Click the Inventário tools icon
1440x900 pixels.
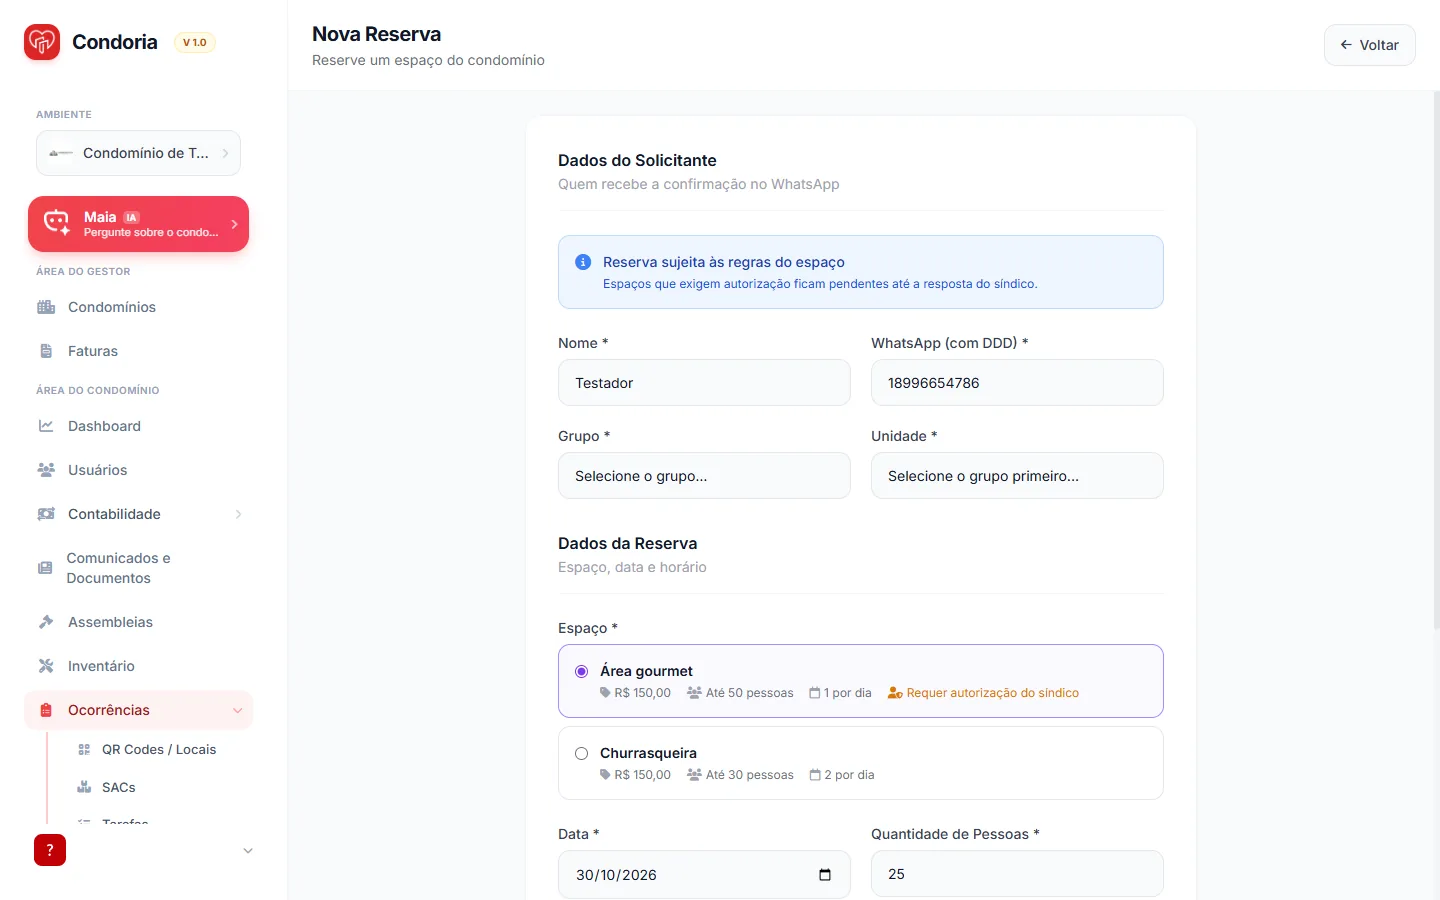point(46,666)
